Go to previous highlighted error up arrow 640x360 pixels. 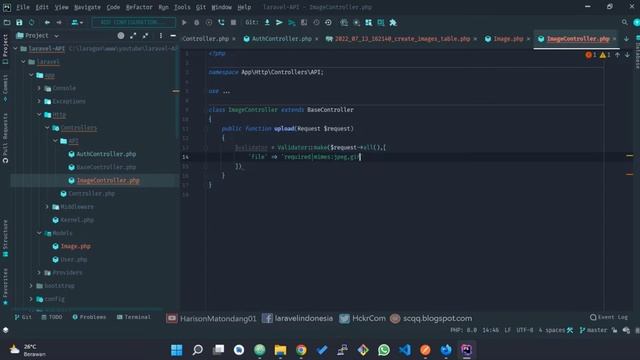pyautogui.click(x=618, y=55)
